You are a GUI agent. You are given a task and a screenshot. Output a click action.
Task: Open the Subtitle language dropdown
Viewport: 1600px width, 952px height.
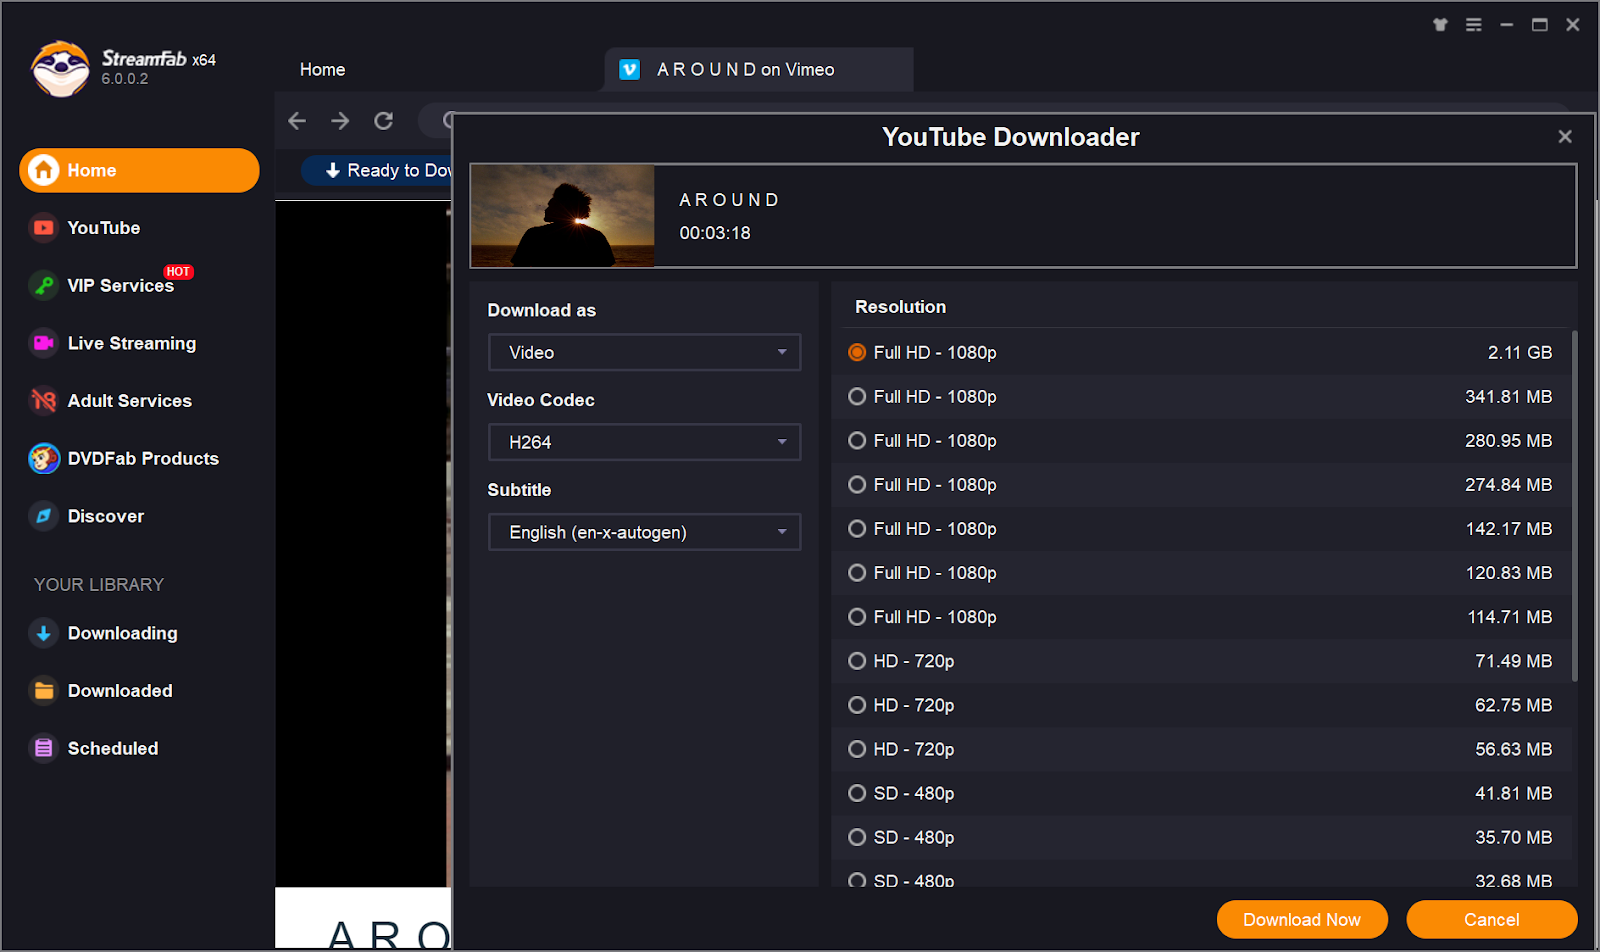coord(644,532)
